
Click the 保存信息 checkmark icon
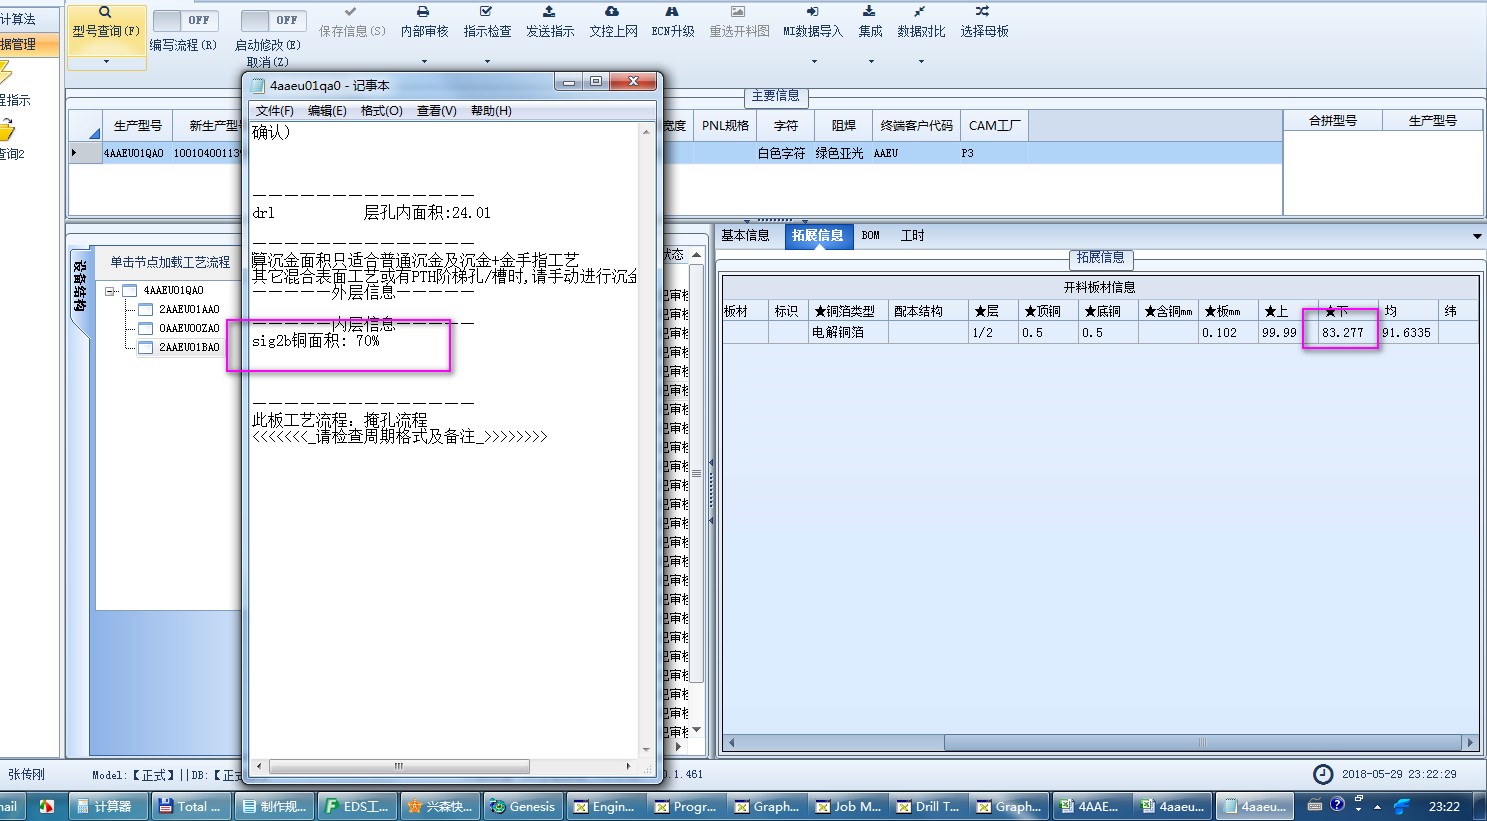tap(350, 11)
